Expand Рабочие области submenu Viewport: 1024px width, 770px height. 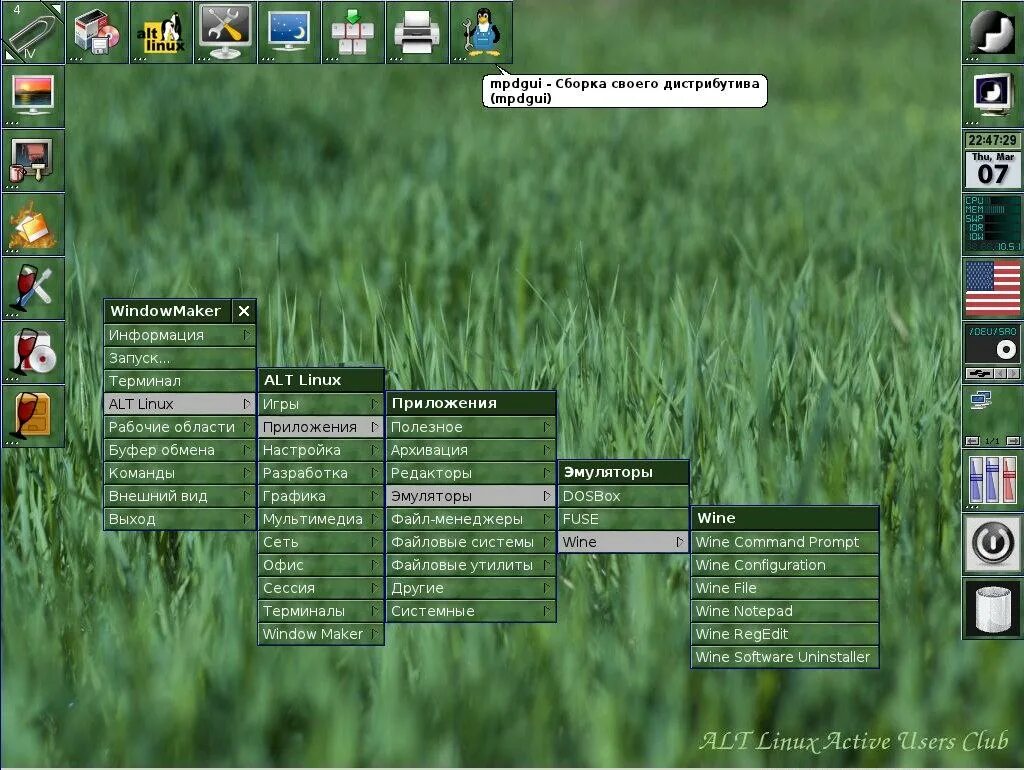[180, 427]
